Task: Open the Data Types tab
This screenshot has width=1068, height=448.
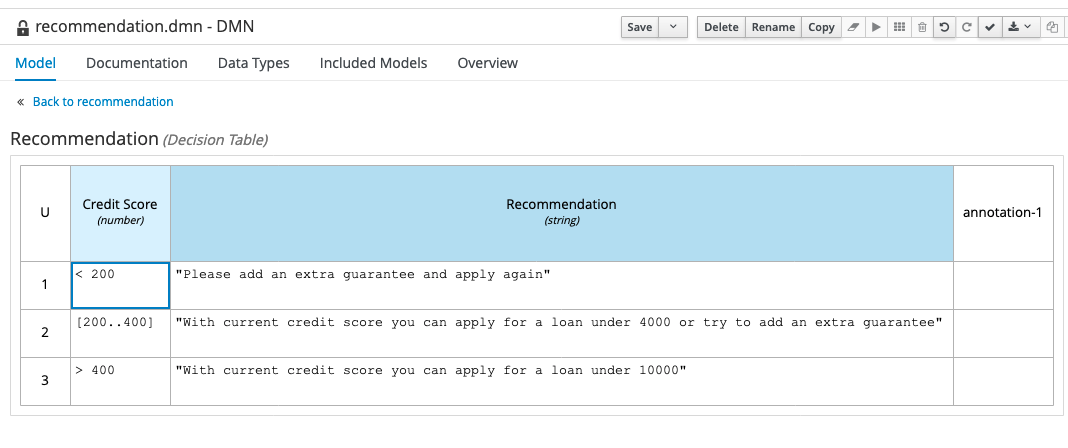Action: 254,63
